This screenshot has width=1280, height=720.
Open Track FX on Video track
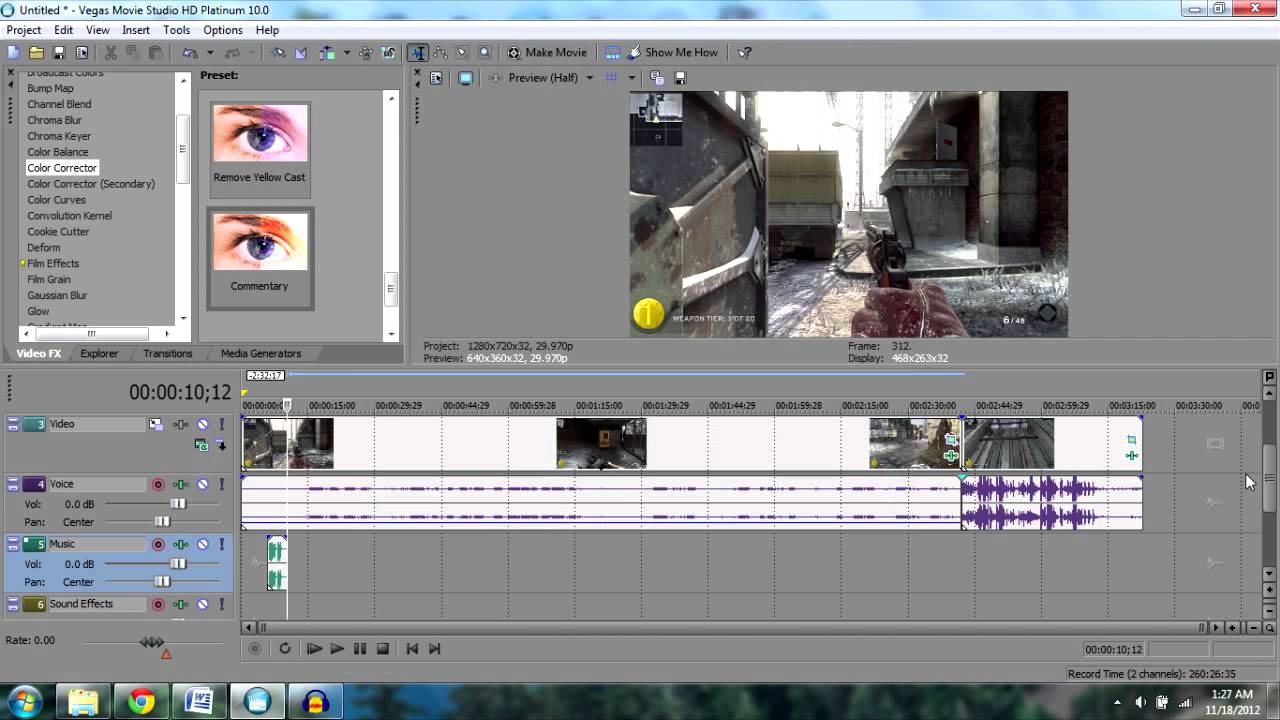181,424
